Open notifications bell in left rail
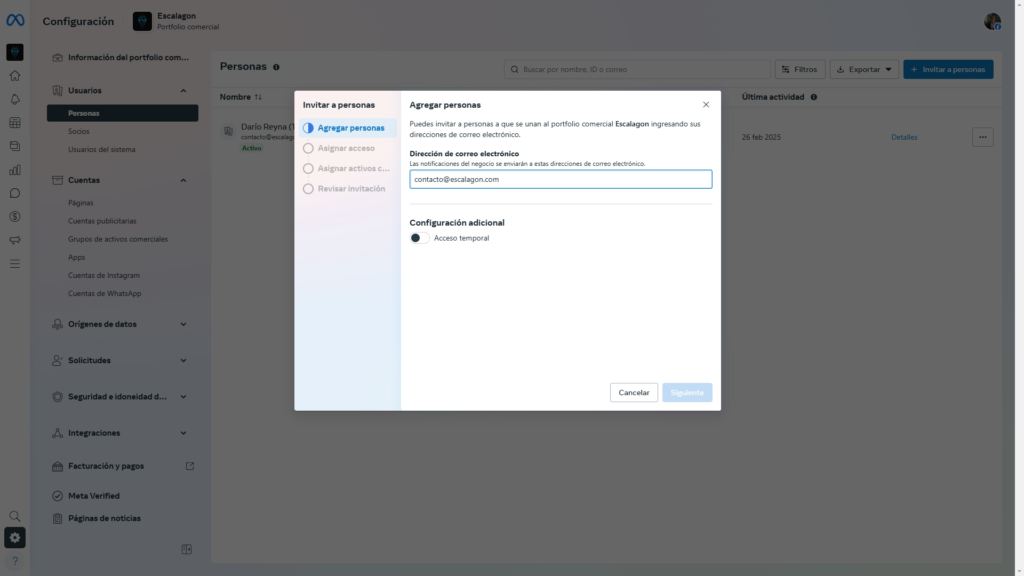This screenshot has height=576, width=1024. 15,99
